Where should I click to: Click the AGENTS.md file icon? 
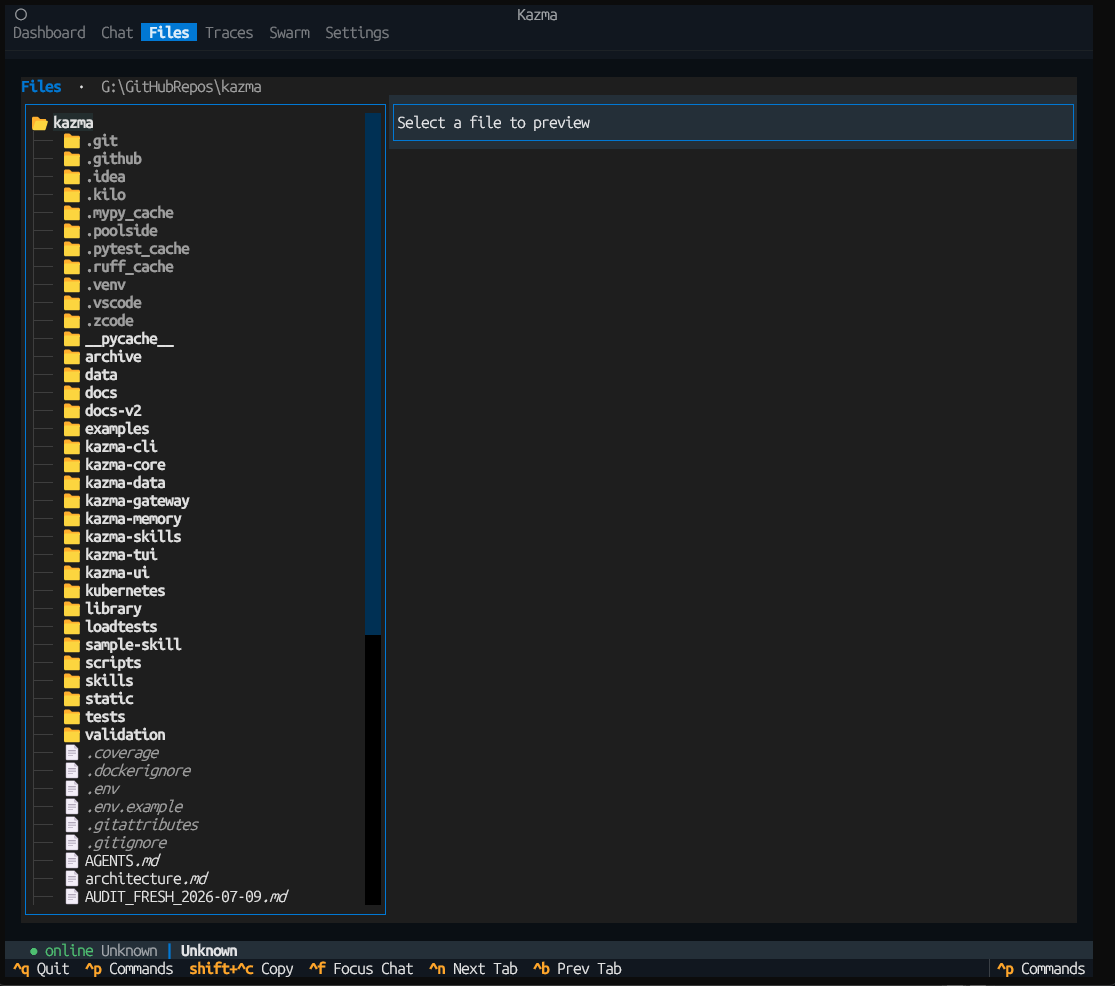pos(72,861)
